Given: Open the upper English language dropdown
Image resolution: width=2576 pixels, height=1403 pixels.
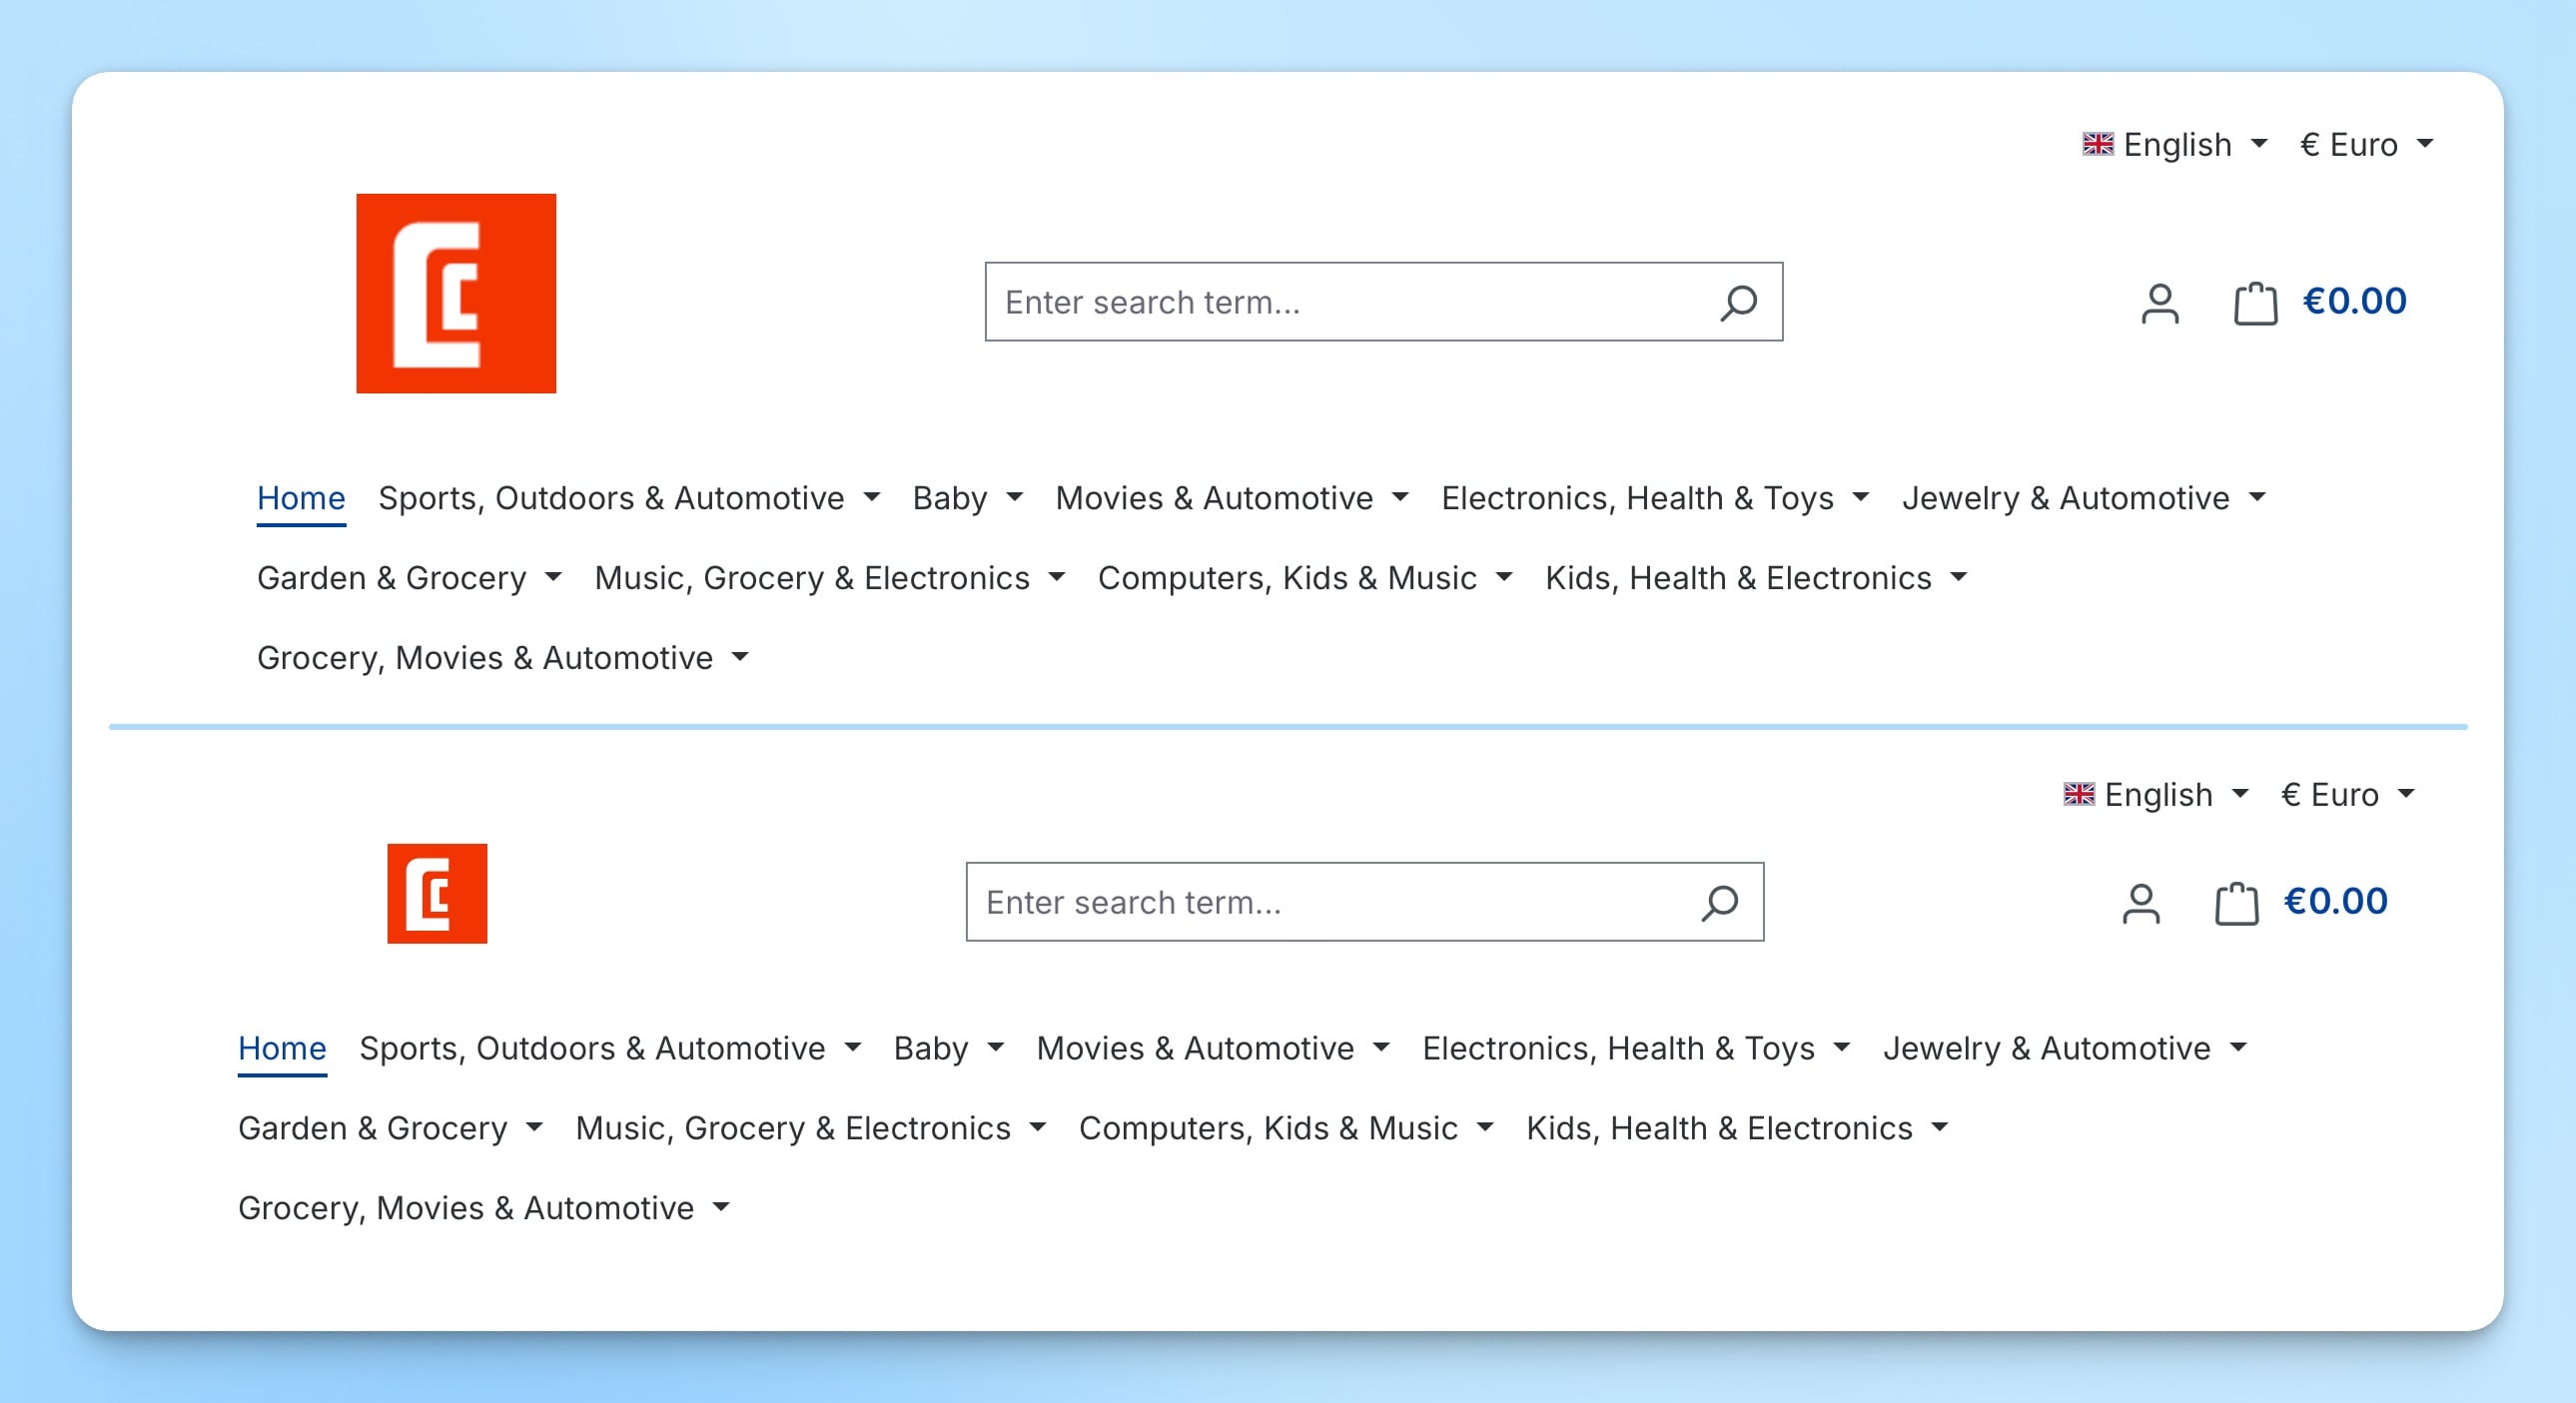Looking at the screenshot, I should pyautogui.click(x=2175, y=145).
